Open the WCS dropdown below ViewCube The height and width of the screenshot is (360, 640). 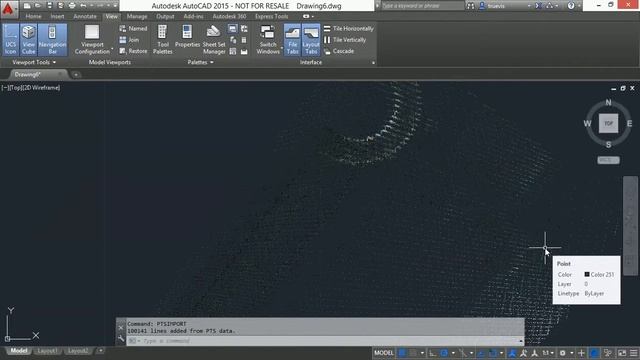[x=608, y=160]
